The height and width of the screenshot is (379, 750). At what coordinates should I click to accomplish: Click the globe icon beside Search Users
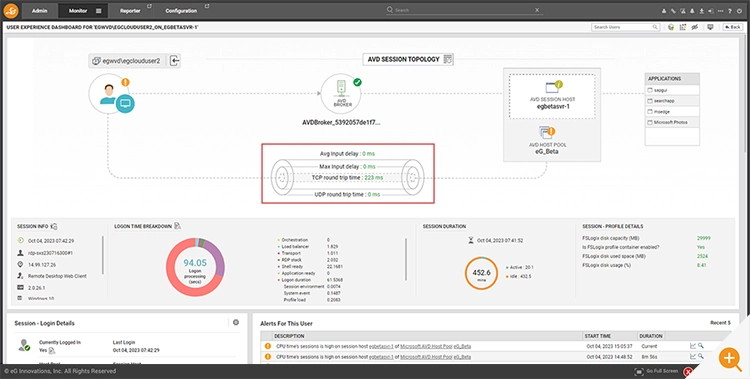pyautogui.click(x=671, y=27)
